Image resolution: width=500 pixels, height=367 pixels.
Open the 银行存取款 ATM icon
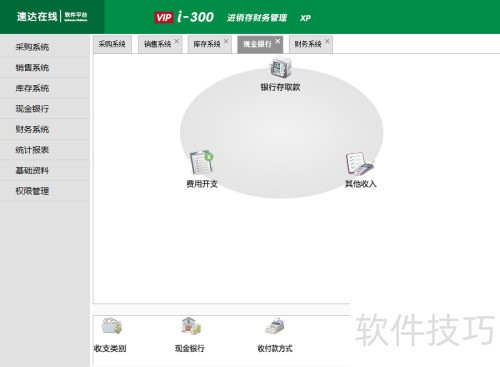[x=280, y=68]
